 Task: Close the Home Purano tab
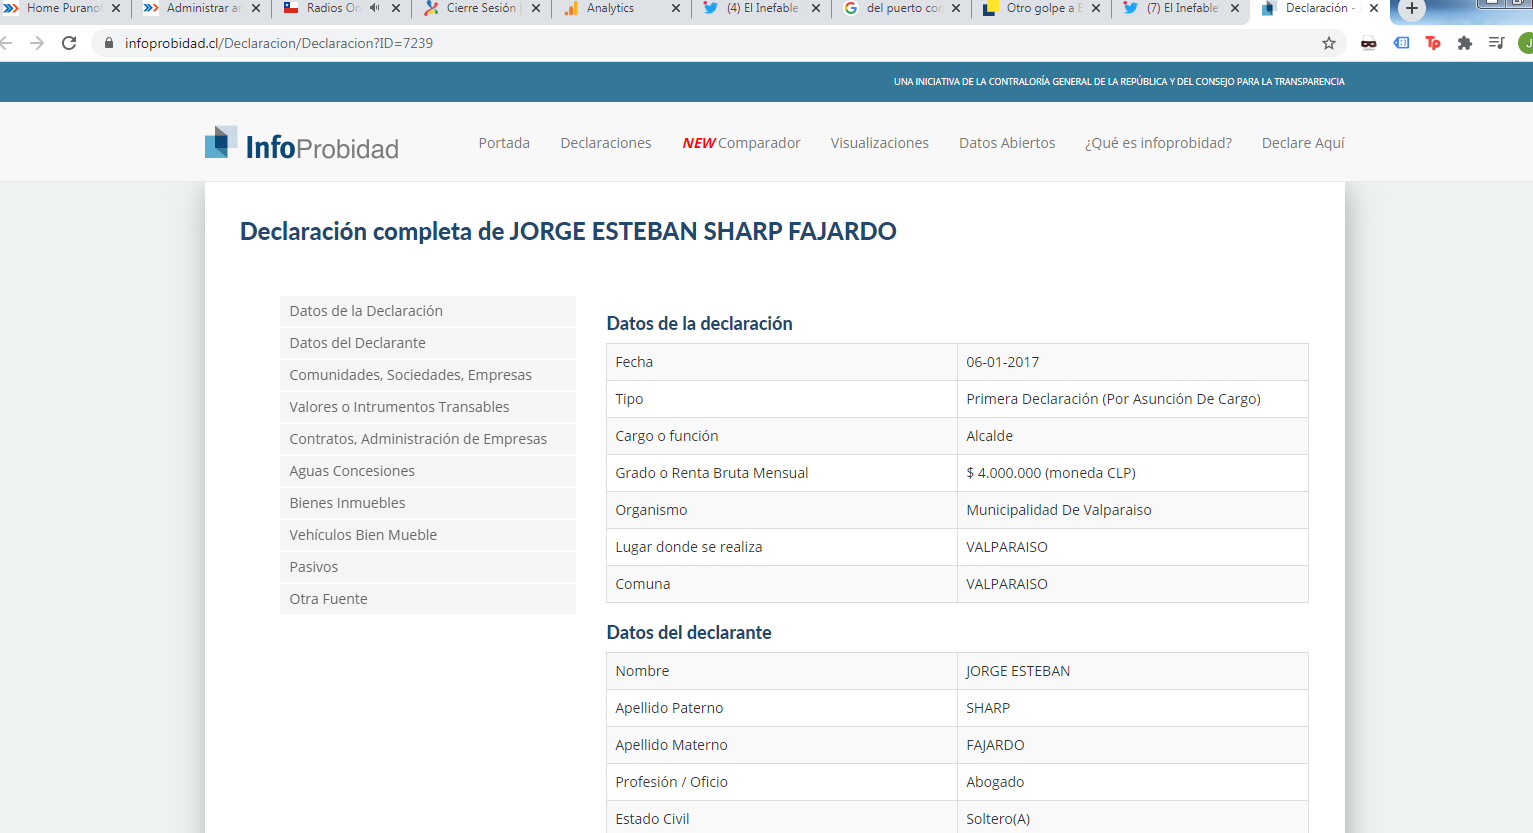tap(116, 8)
